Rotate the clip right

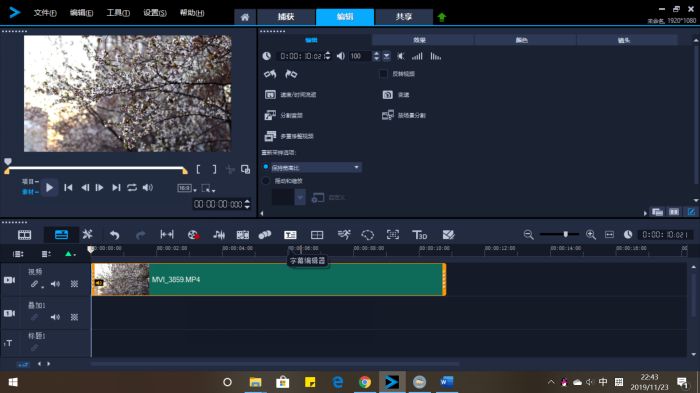[291, 74]
